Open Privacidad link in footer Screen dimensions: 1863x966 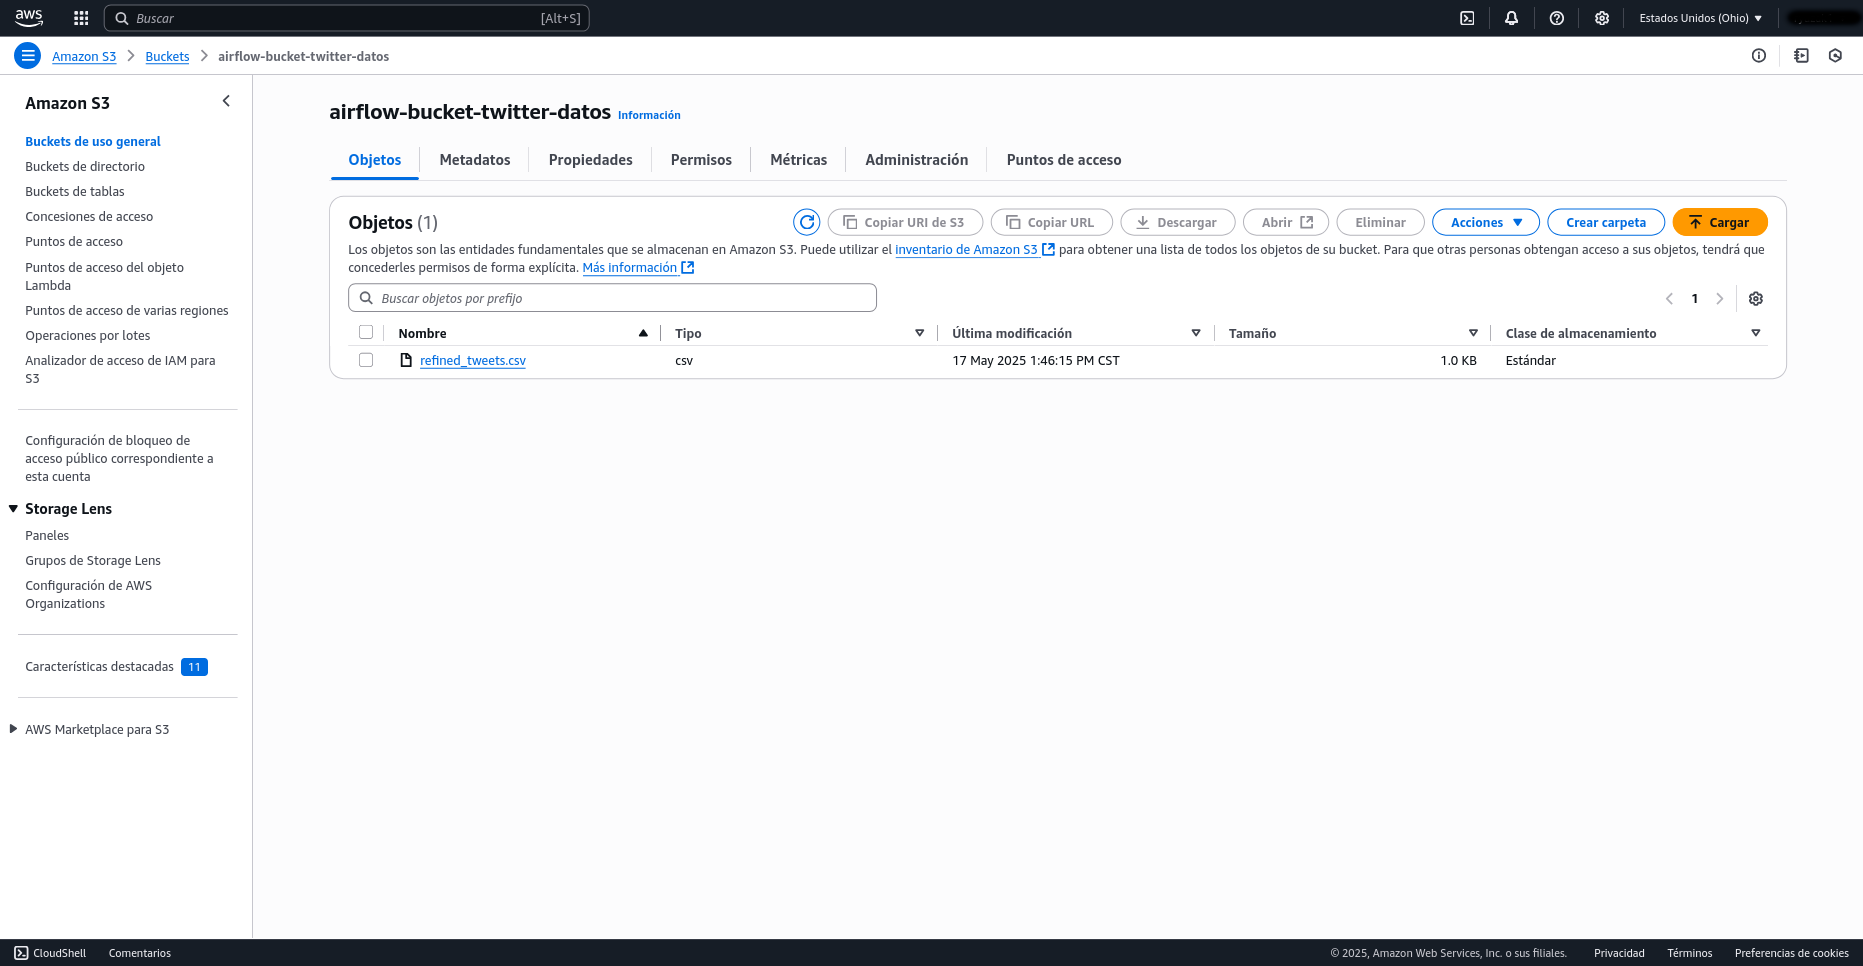1619,953
